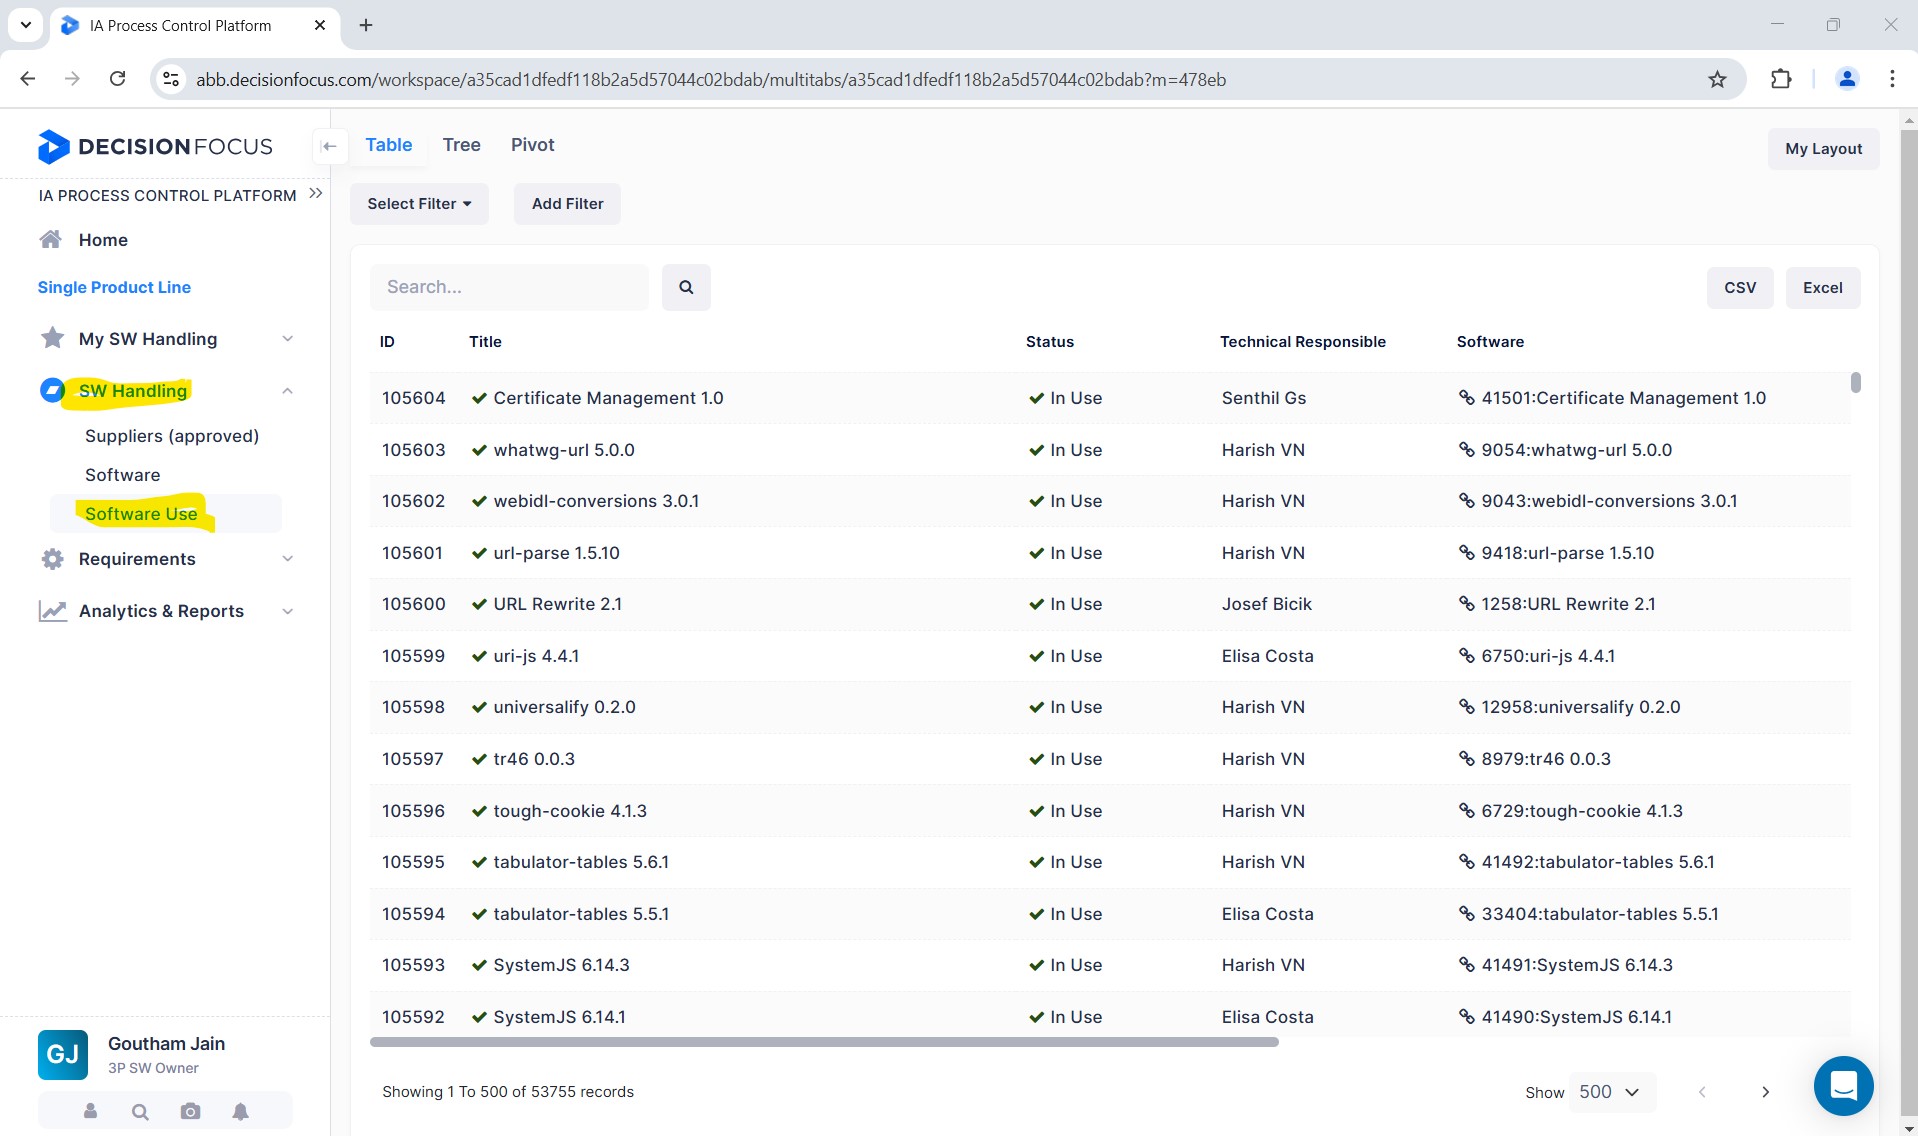Viewport: 1918px width, 1136px height.
Task: Click the GJ user avatar
Action: pyautogui.click(x=62, y=1054)
